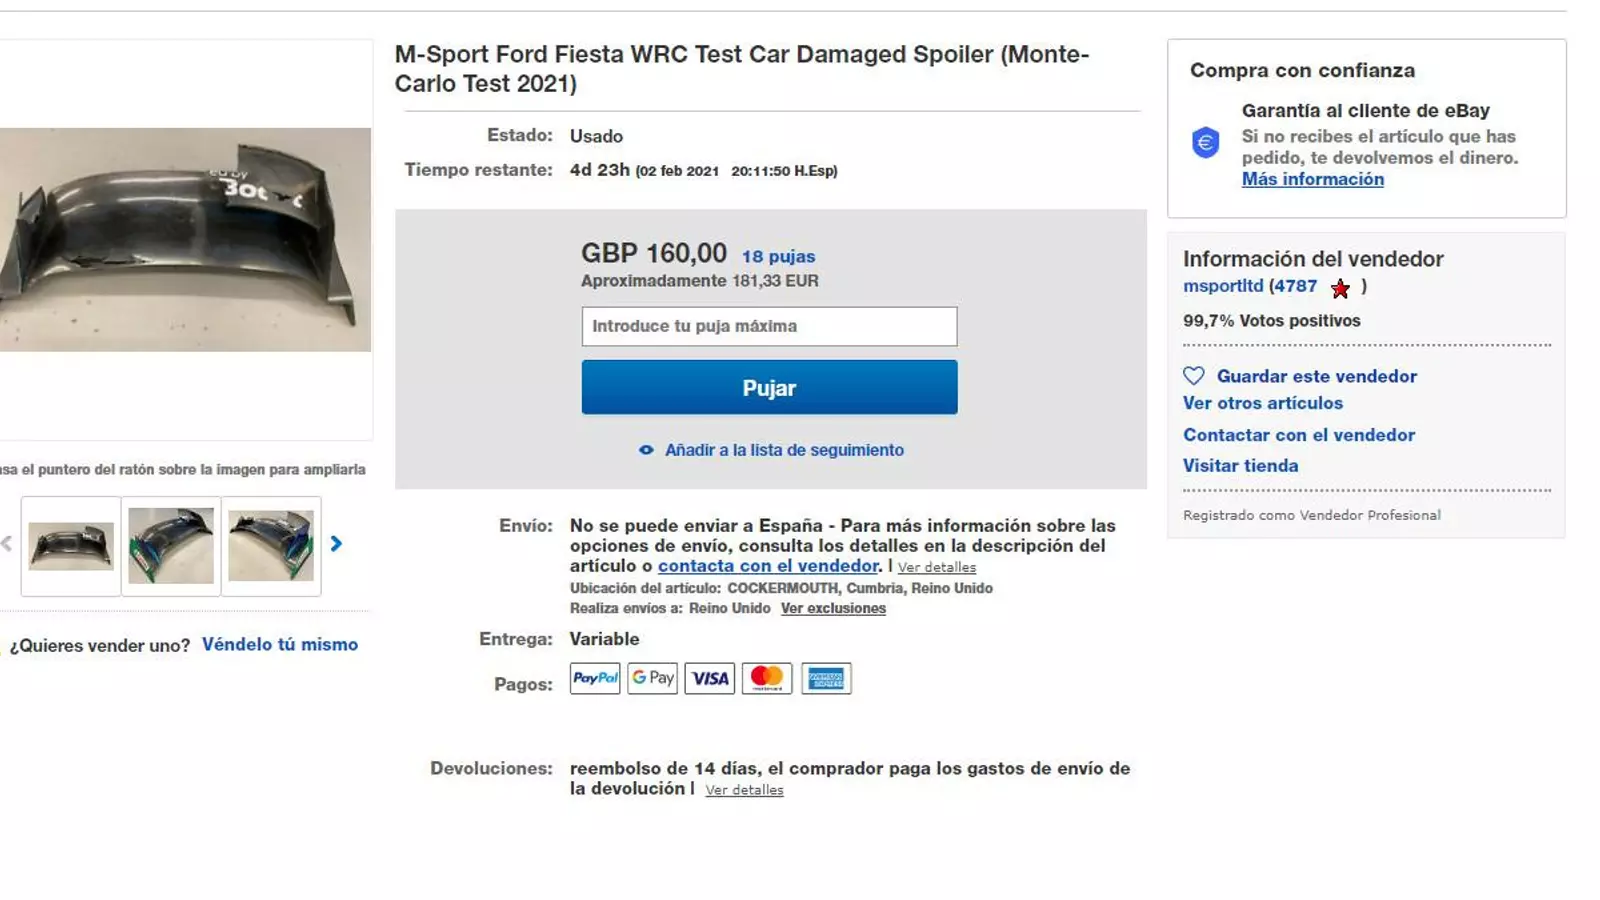Click the PayPal payment icon
This screenshot has height=900, width=1600.
[595, 679]
